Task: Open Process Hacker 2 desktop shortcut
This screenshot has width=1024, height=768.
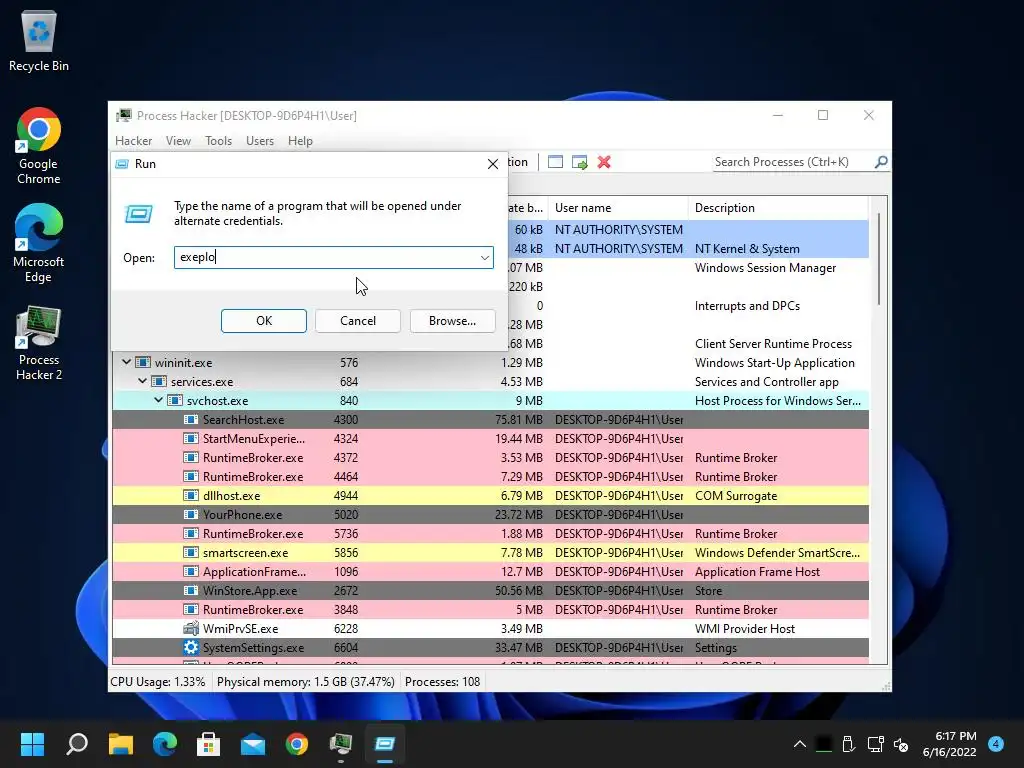Action: tap(39, 343)
